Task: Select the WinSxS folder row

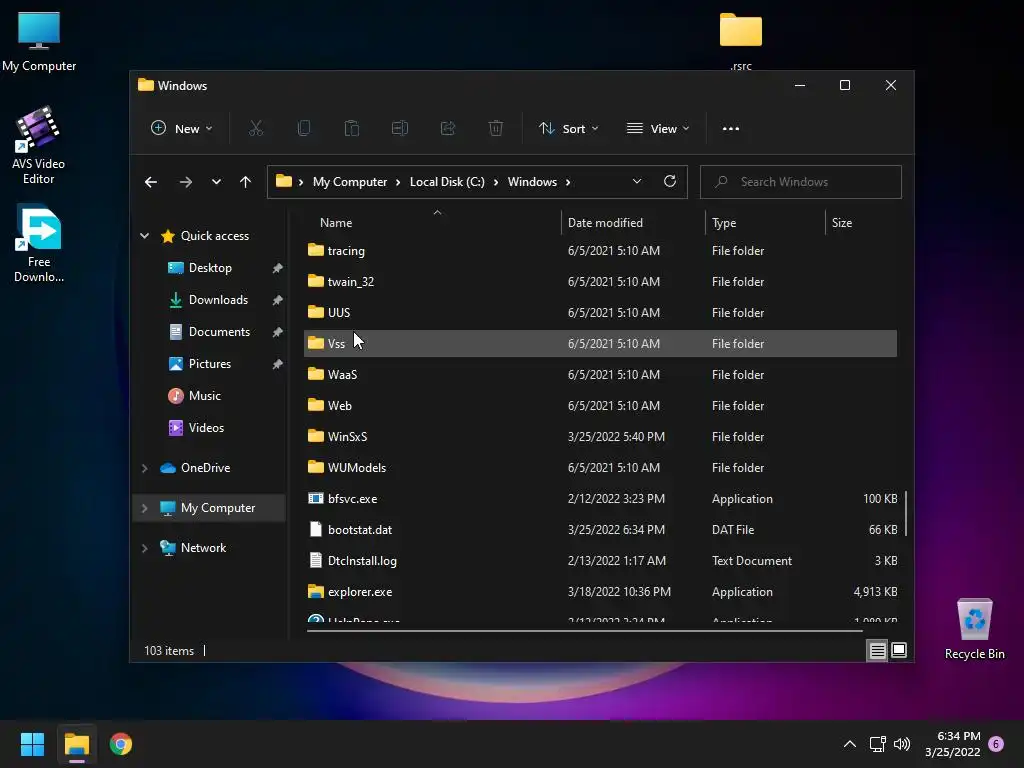Action: click(x=601, y=436)
